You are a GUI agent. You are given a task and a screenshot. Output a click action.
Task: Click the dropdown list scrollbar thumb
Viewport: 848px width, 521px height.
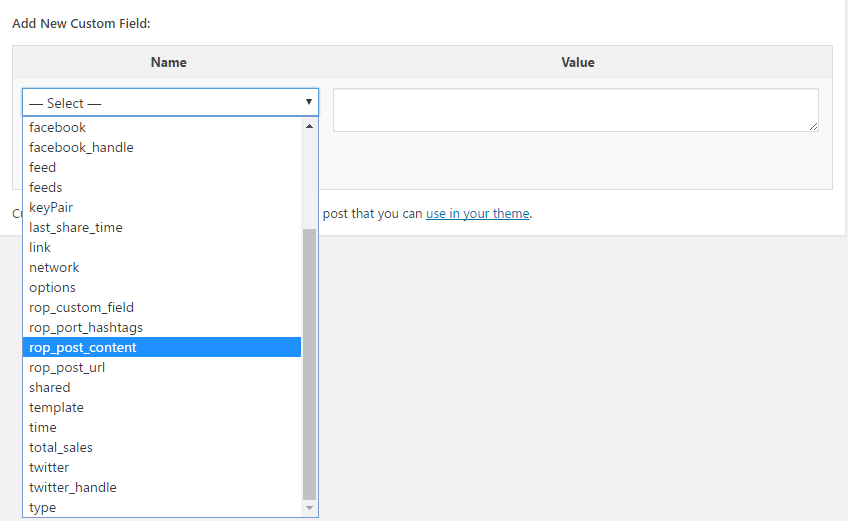pyautogui.click(x=310, y=363)
